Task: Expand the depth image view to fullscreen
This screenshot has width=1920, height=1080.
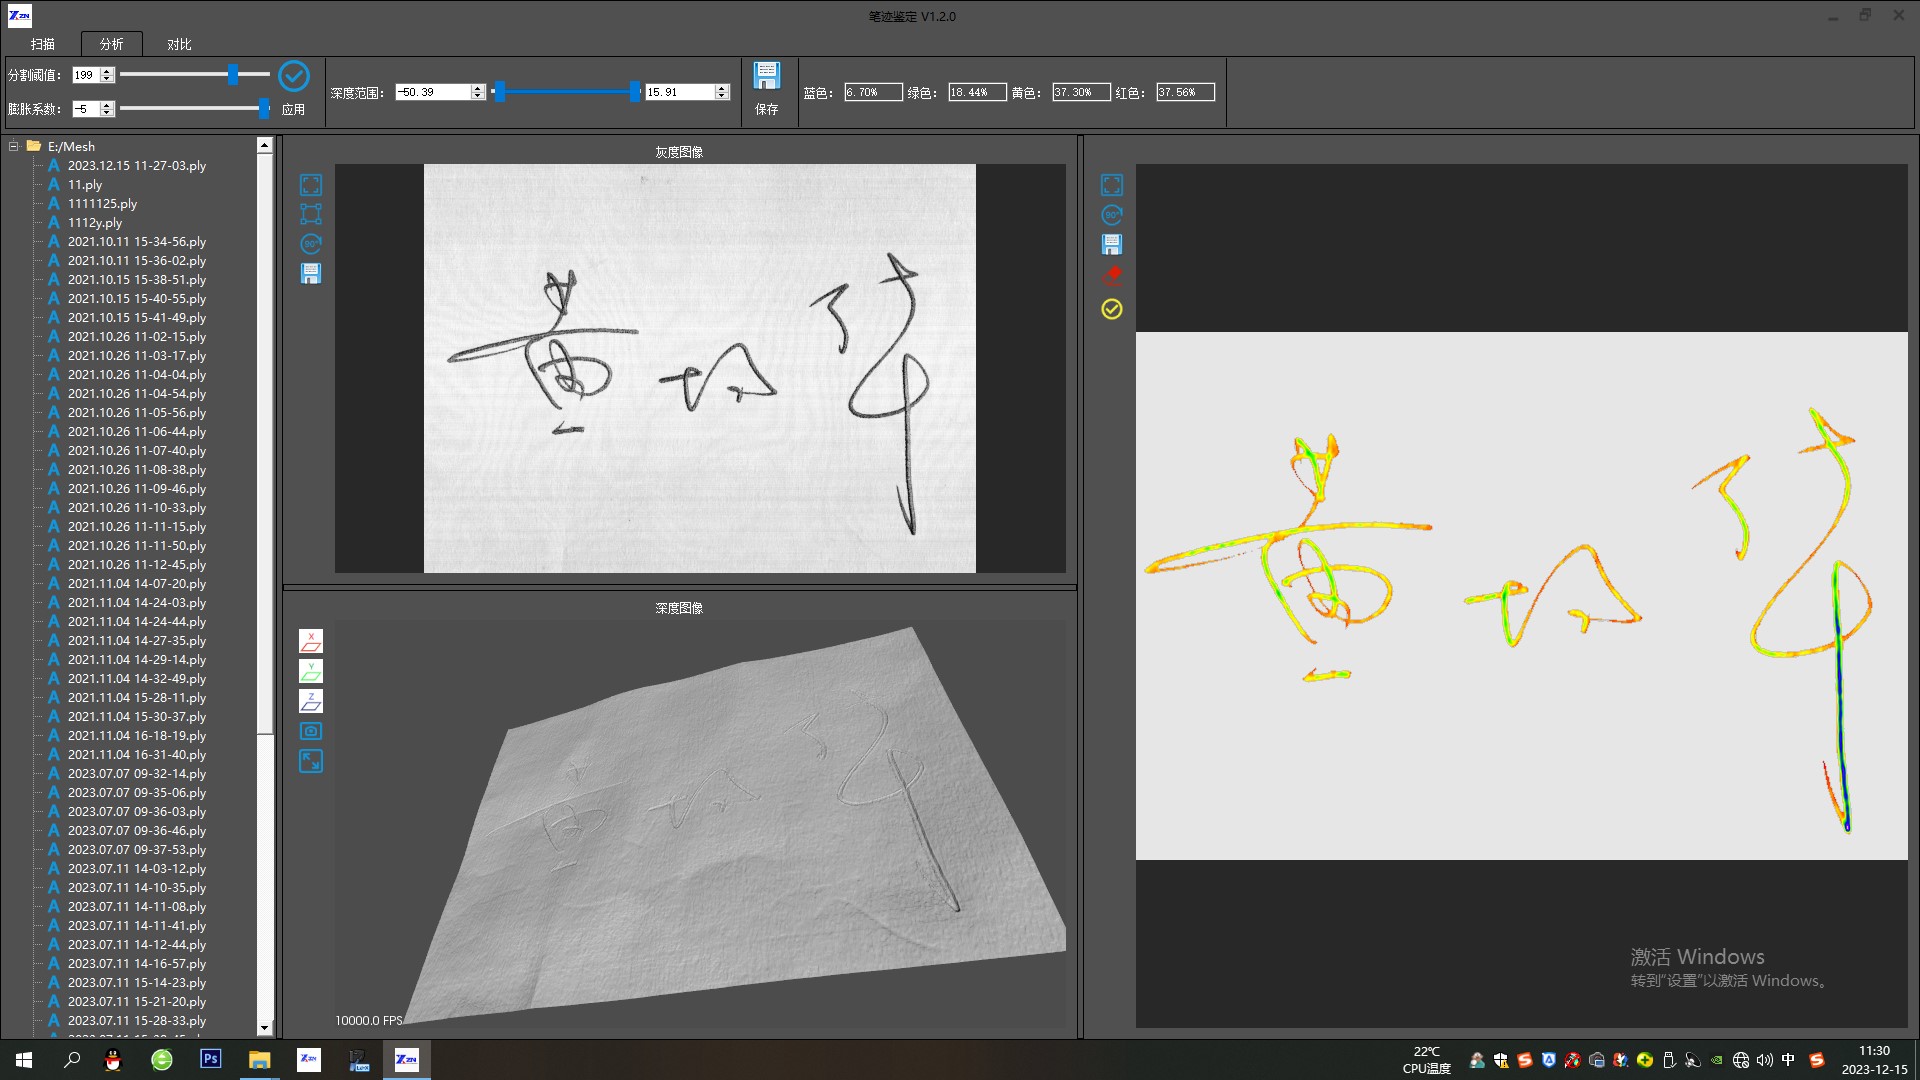Action: (x=311, y=761)
